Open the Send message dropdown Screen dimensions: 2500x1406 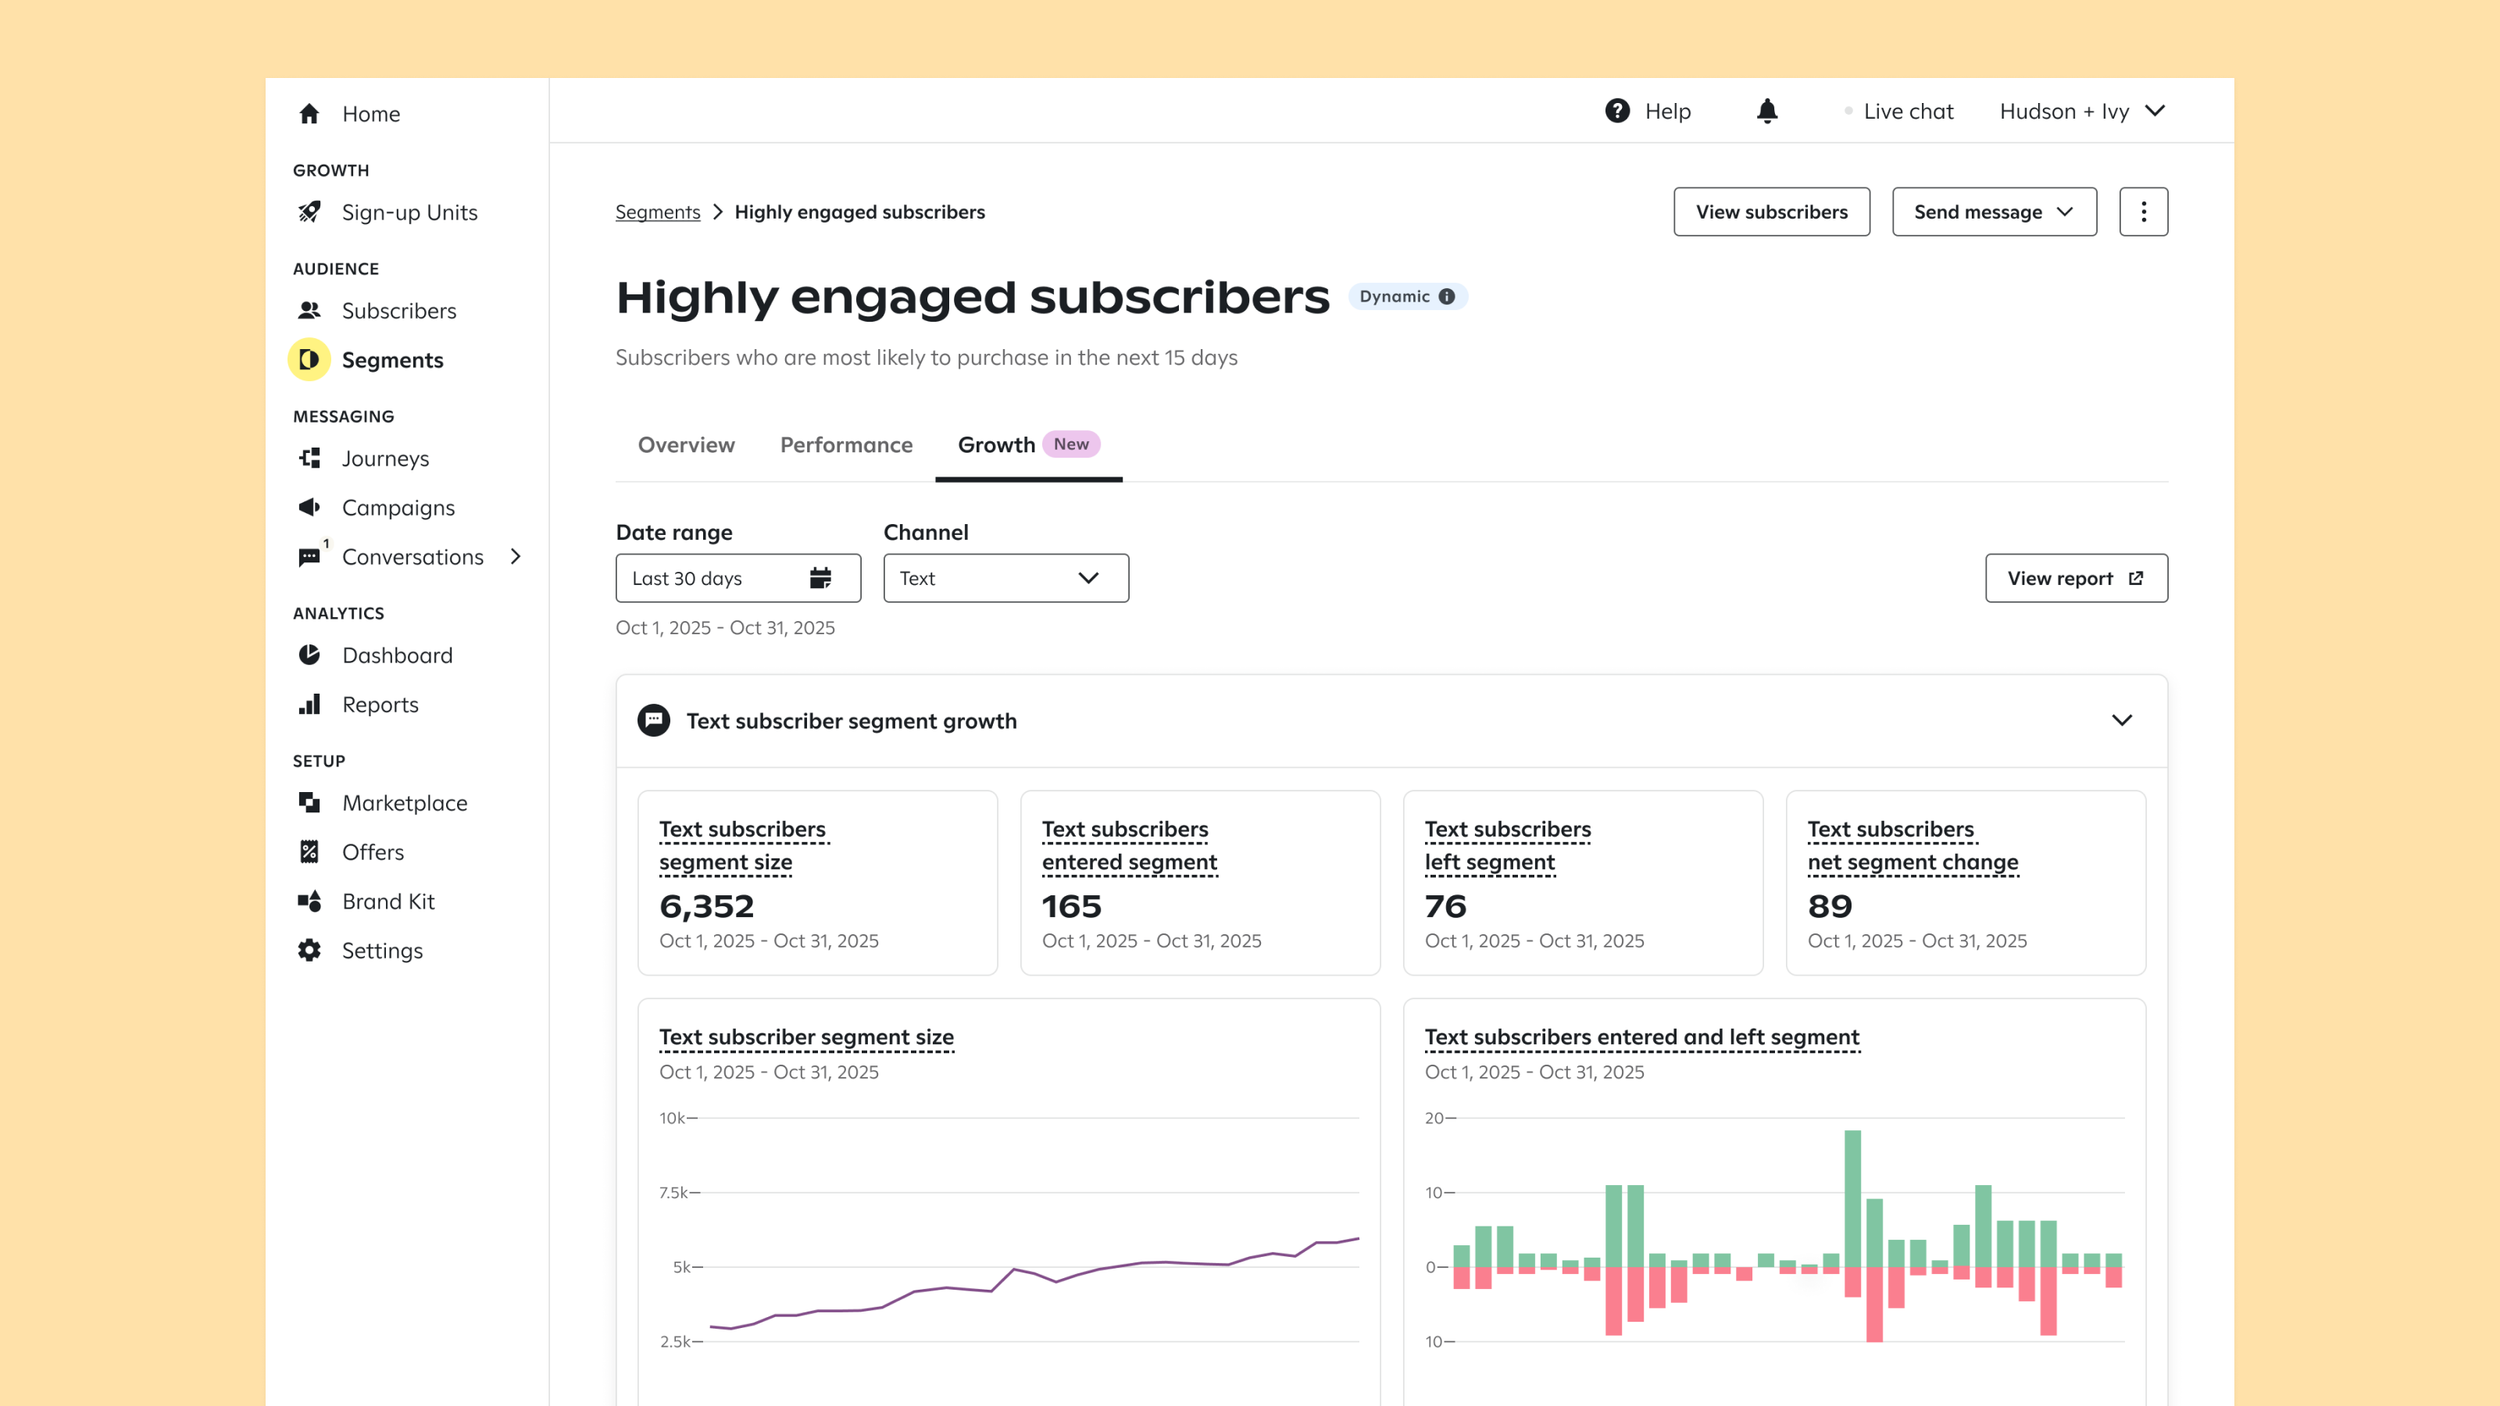1993,212
